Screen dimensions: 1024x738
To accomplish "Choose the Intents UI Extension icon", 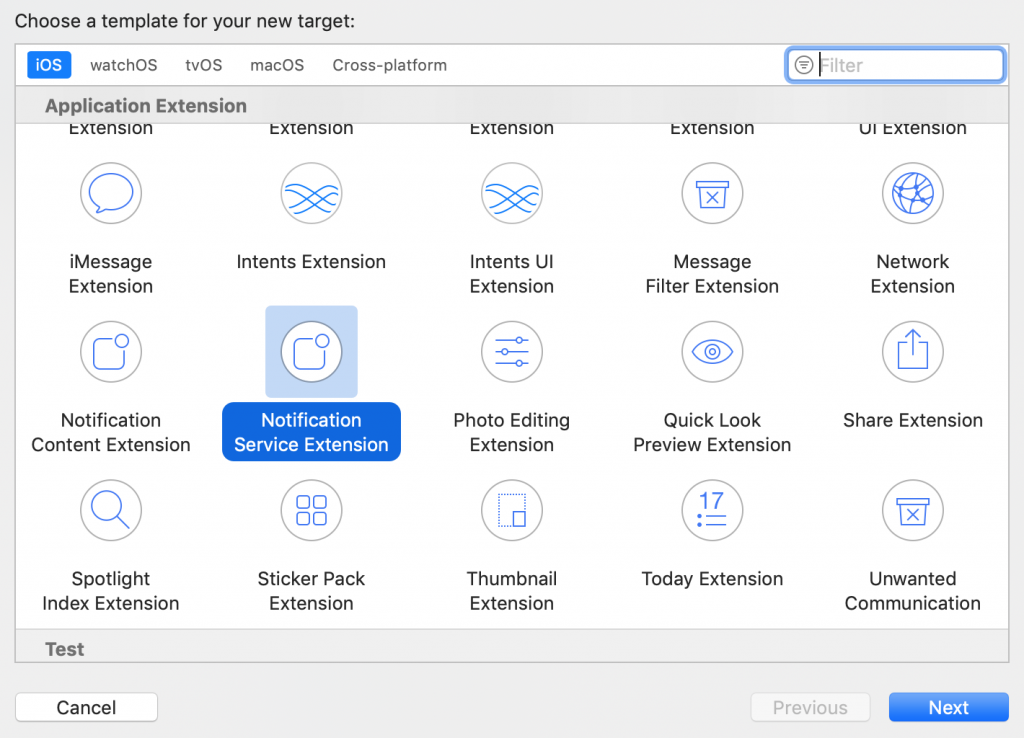I will click(511, 193).
